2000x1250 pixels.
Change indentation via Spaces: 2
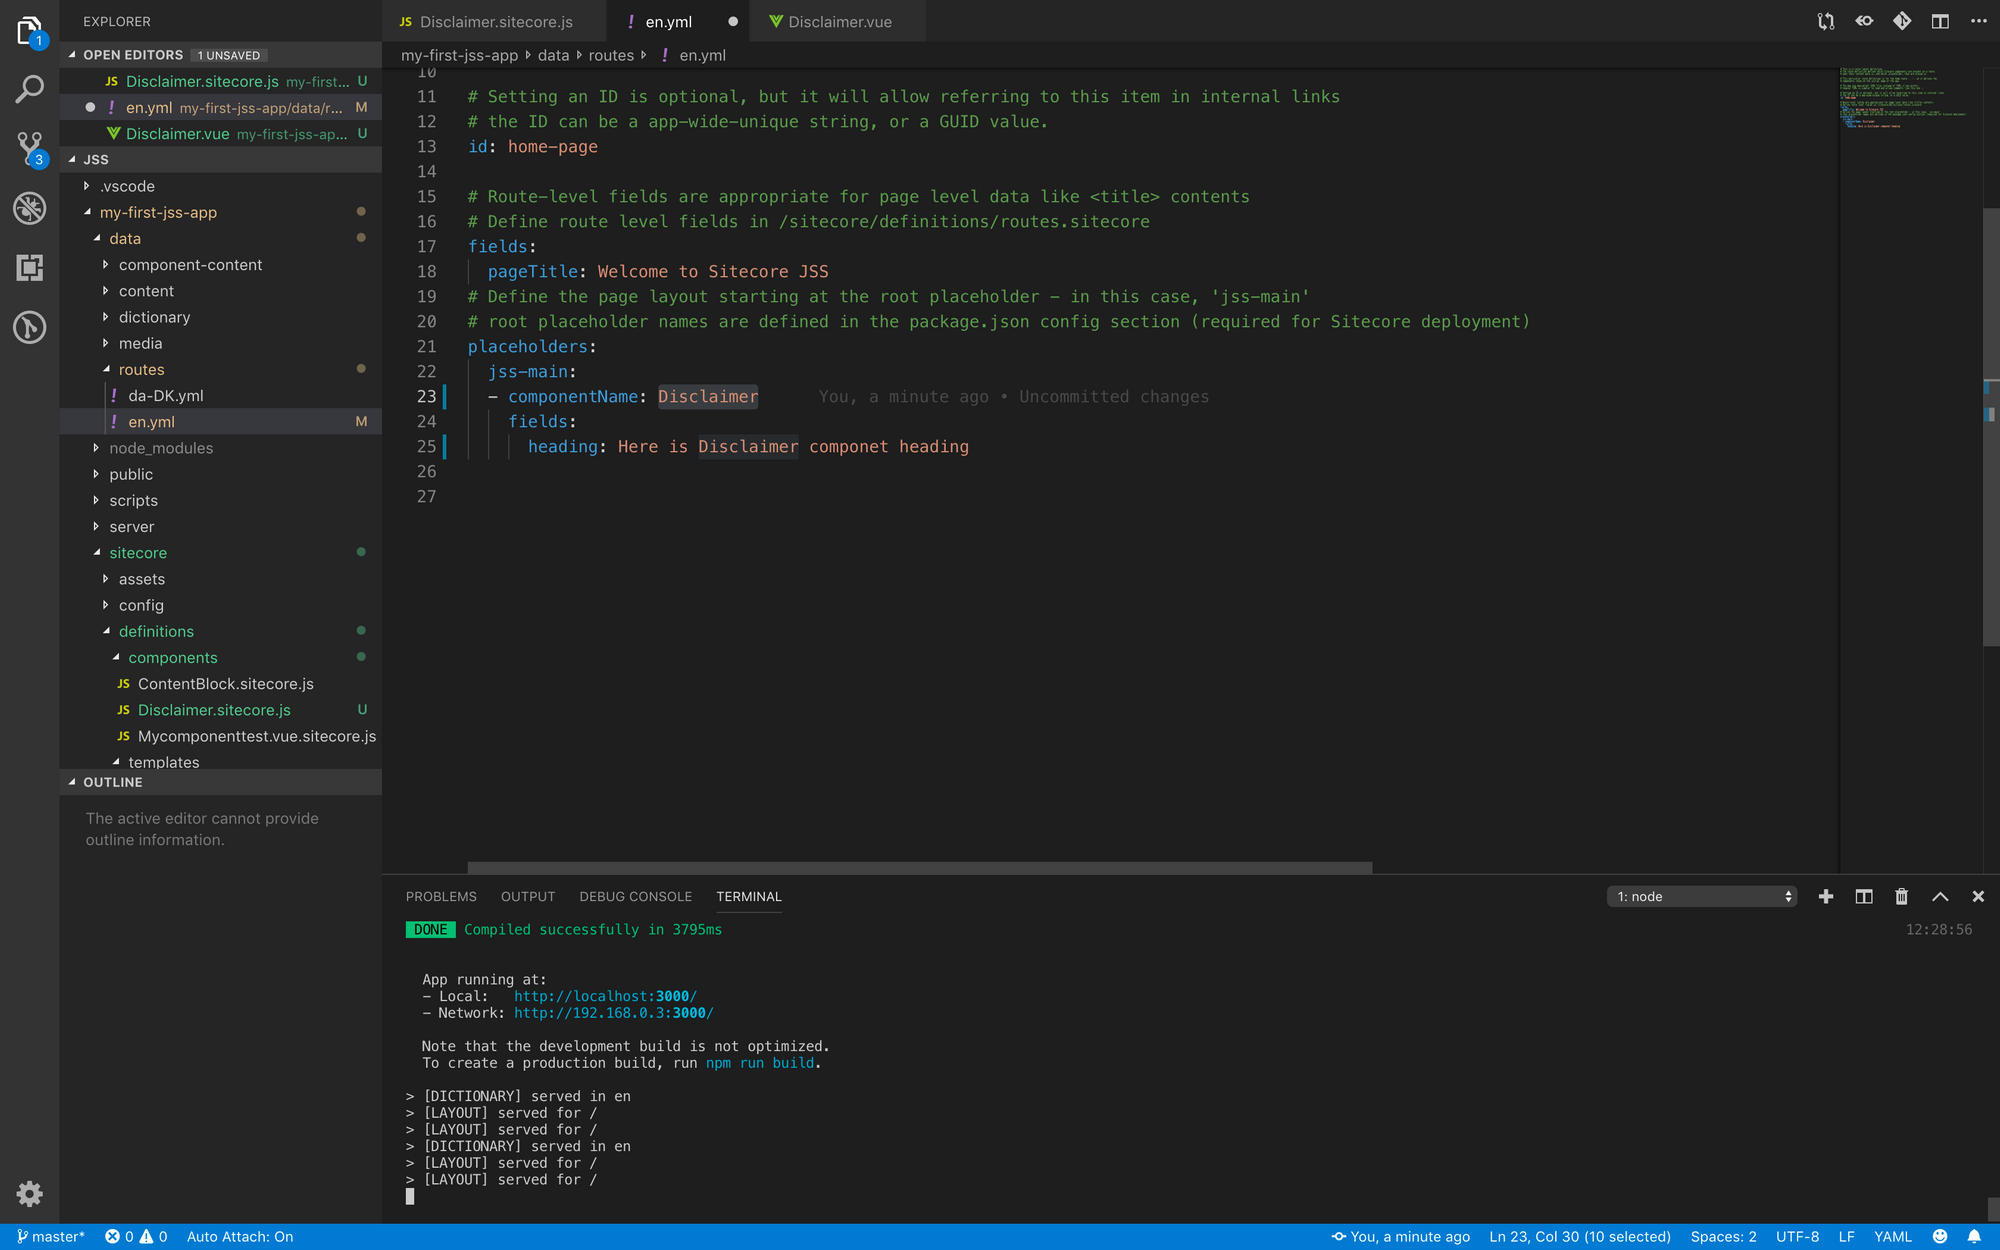[x=1723, y=1236]
